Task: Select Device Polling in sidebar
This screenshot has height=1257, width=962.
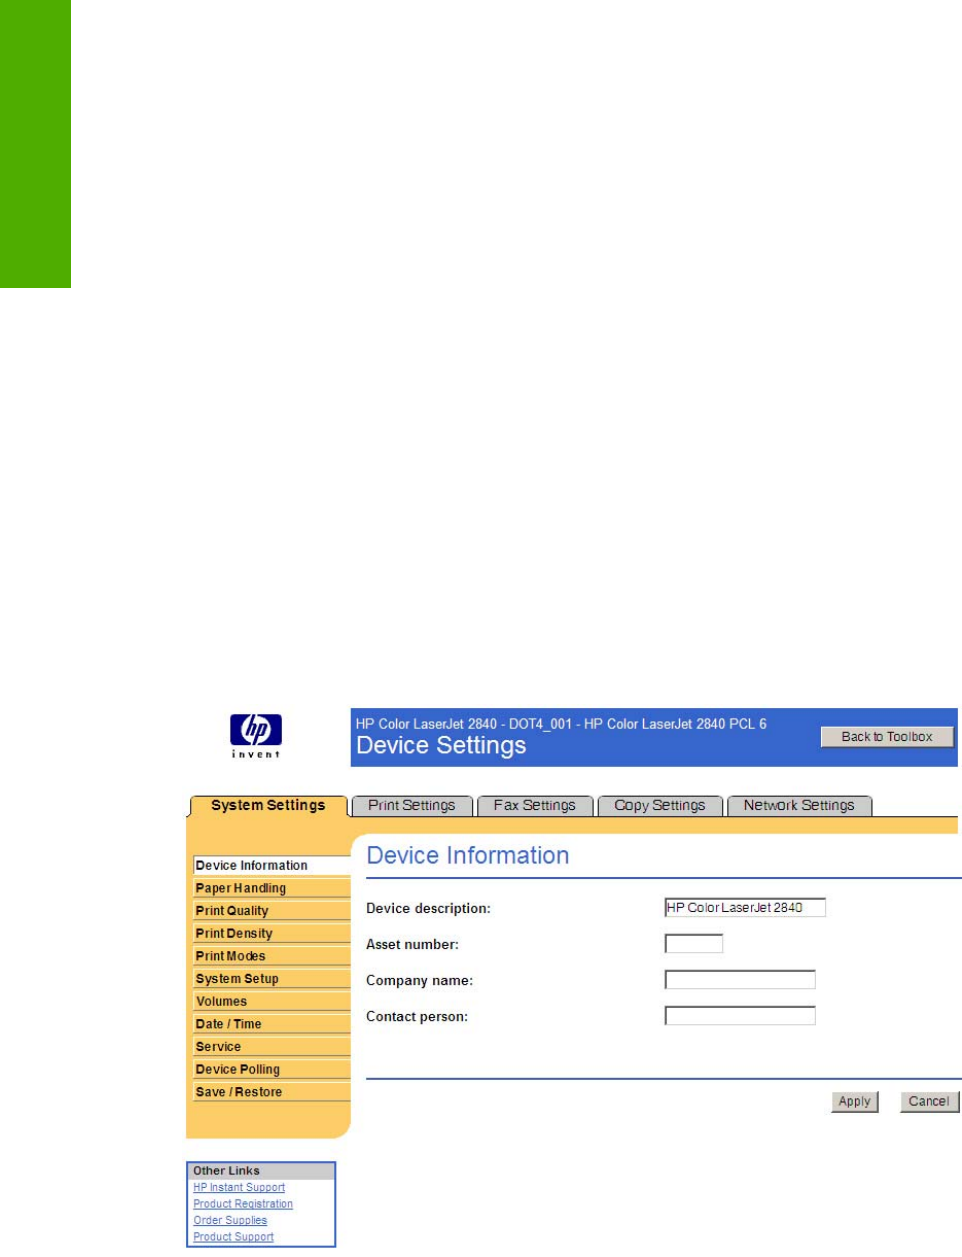Action: point(271,1070)
